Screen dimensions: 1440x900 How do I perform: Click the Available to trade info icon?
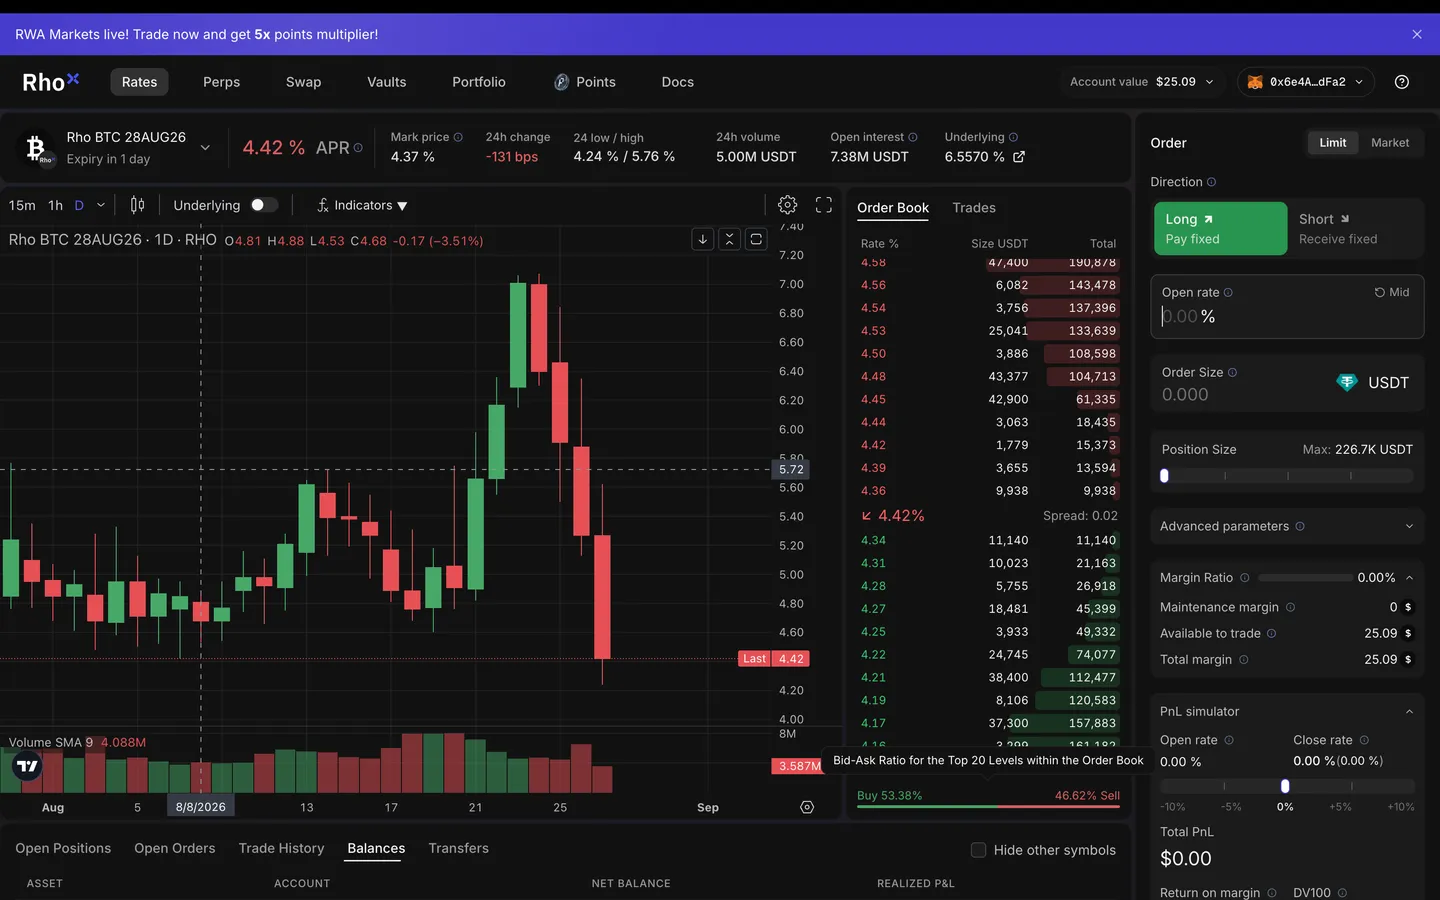[x=1271, y=633]
